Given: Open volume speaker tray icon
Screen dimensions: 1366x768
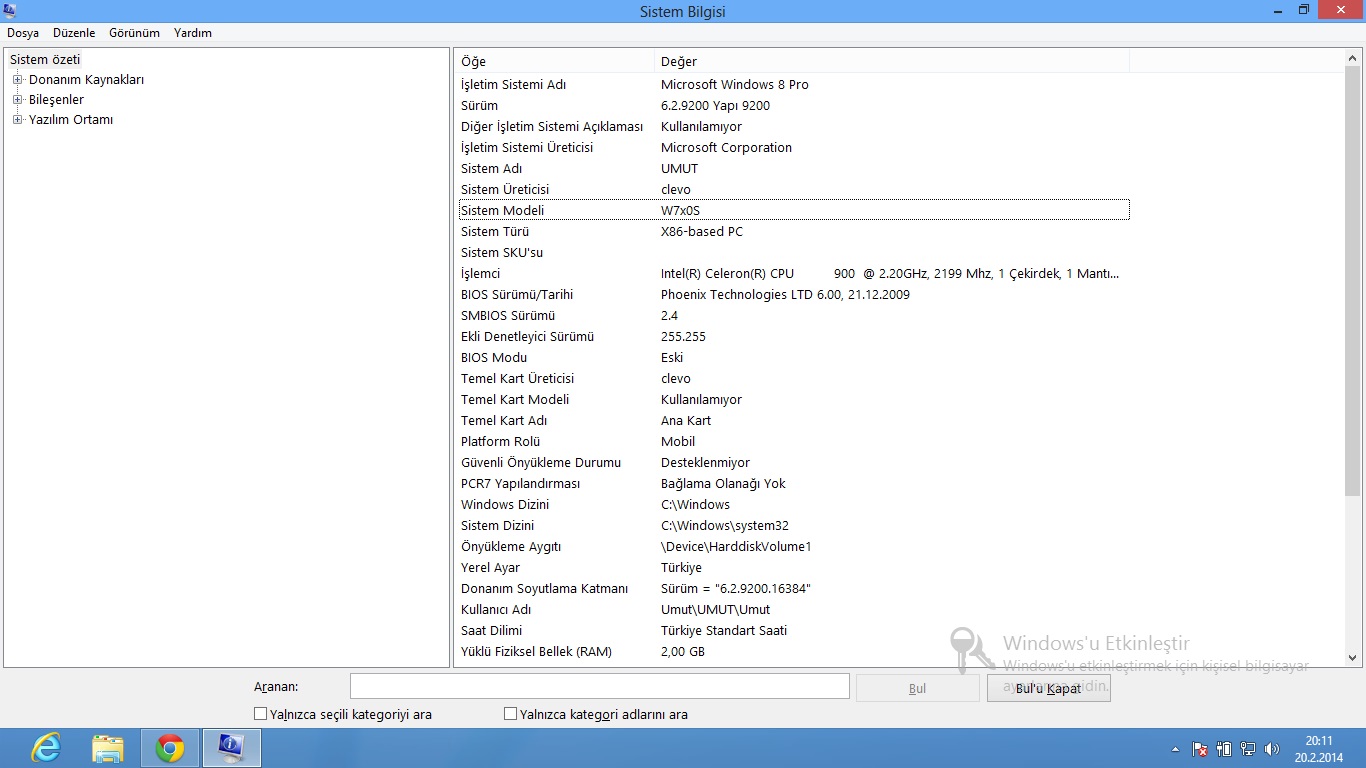Looking at the screenshot, I should pyautogui.click(x=1272, y=748).
